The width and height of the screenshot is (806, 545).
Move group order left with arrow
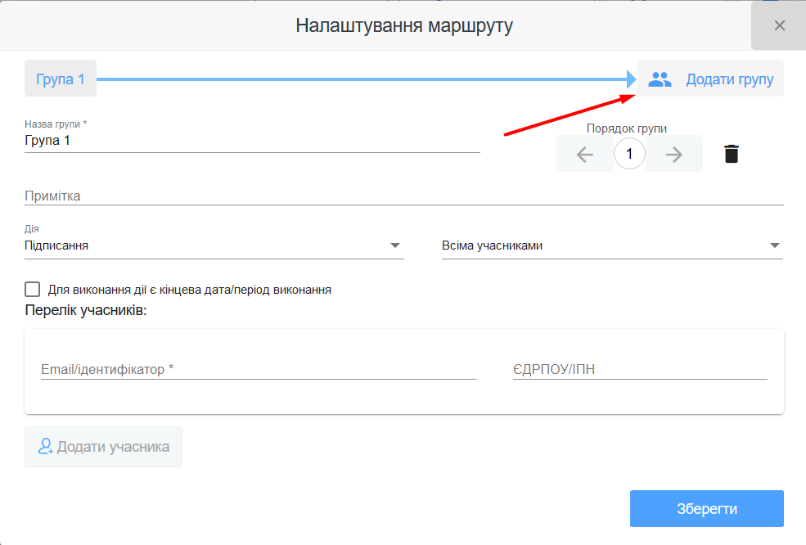(584, 154)
